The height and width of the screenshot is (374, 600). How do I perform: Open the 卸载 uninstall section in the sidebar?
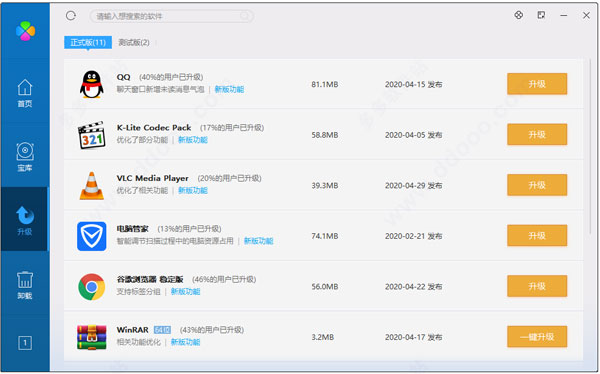[25, 285]
